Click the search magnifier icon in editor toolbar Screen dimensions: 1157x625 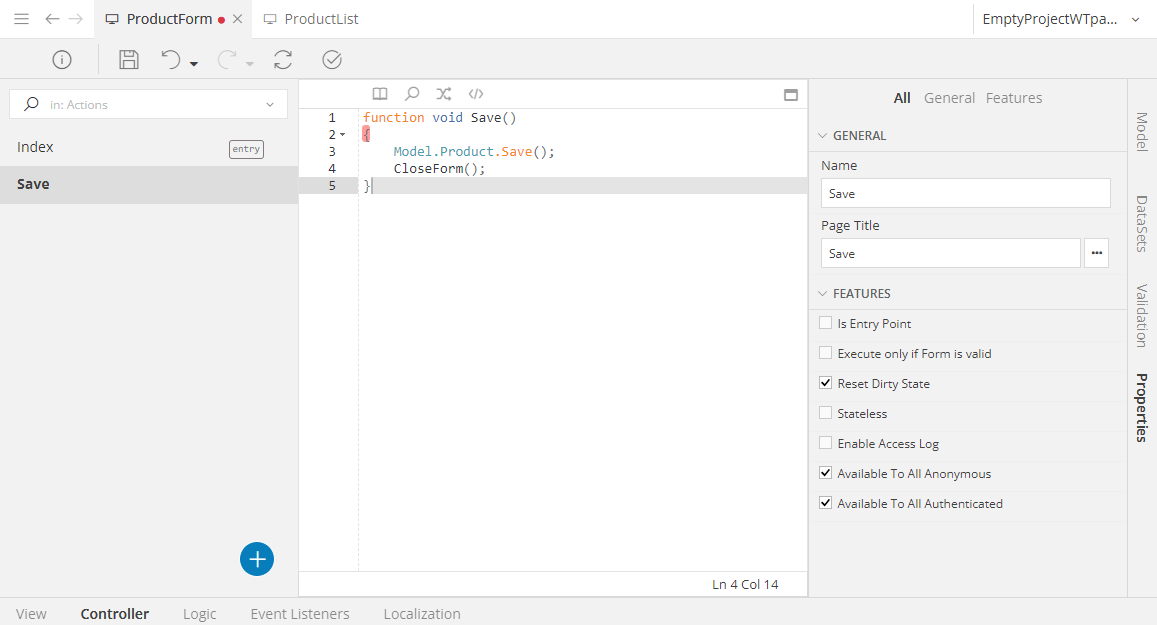[412, 94]
